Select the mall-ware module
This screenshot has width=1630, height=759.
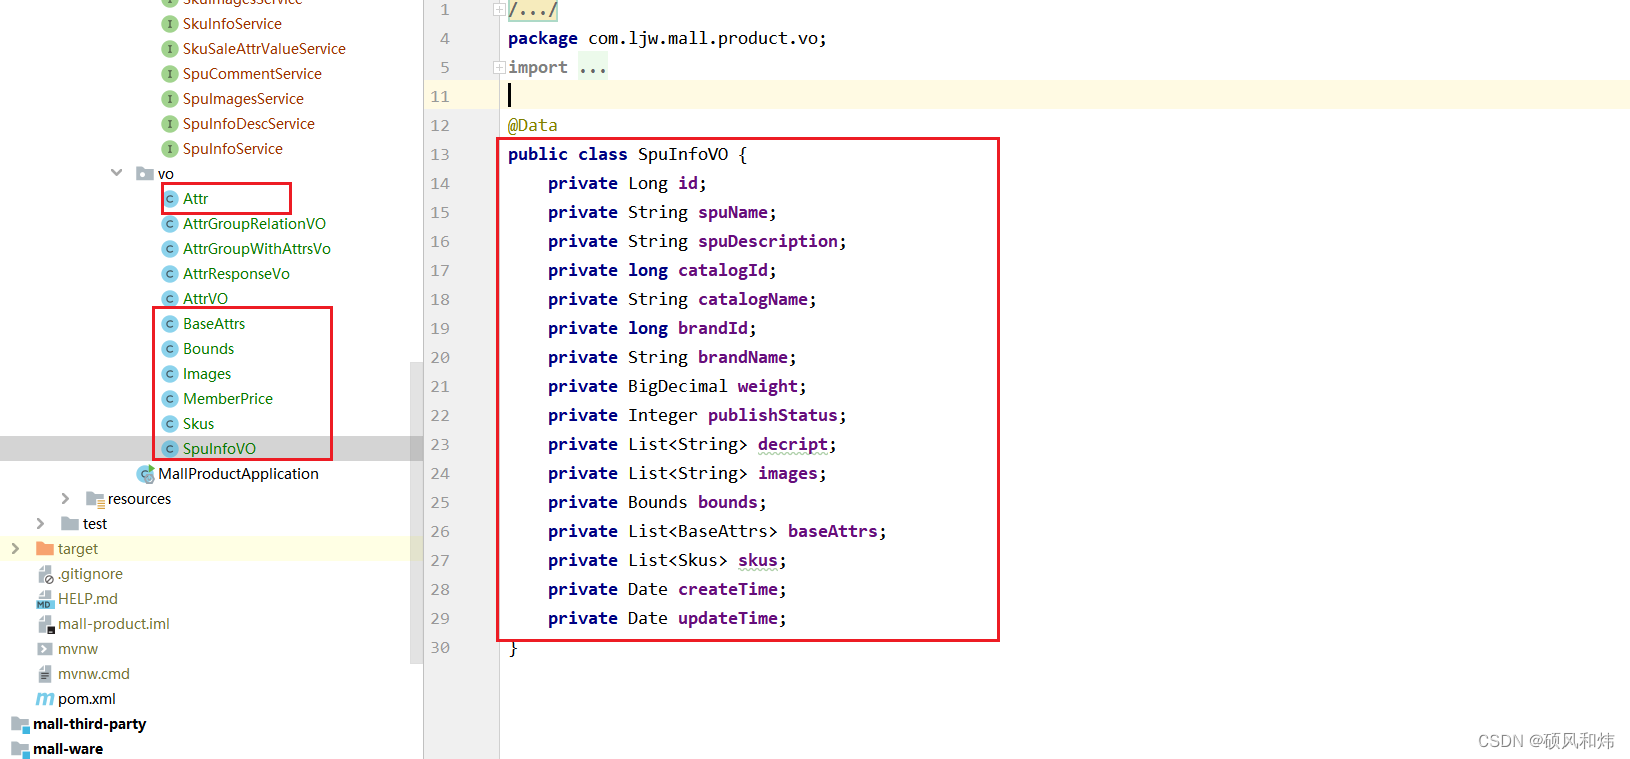(x=68, y=749)
